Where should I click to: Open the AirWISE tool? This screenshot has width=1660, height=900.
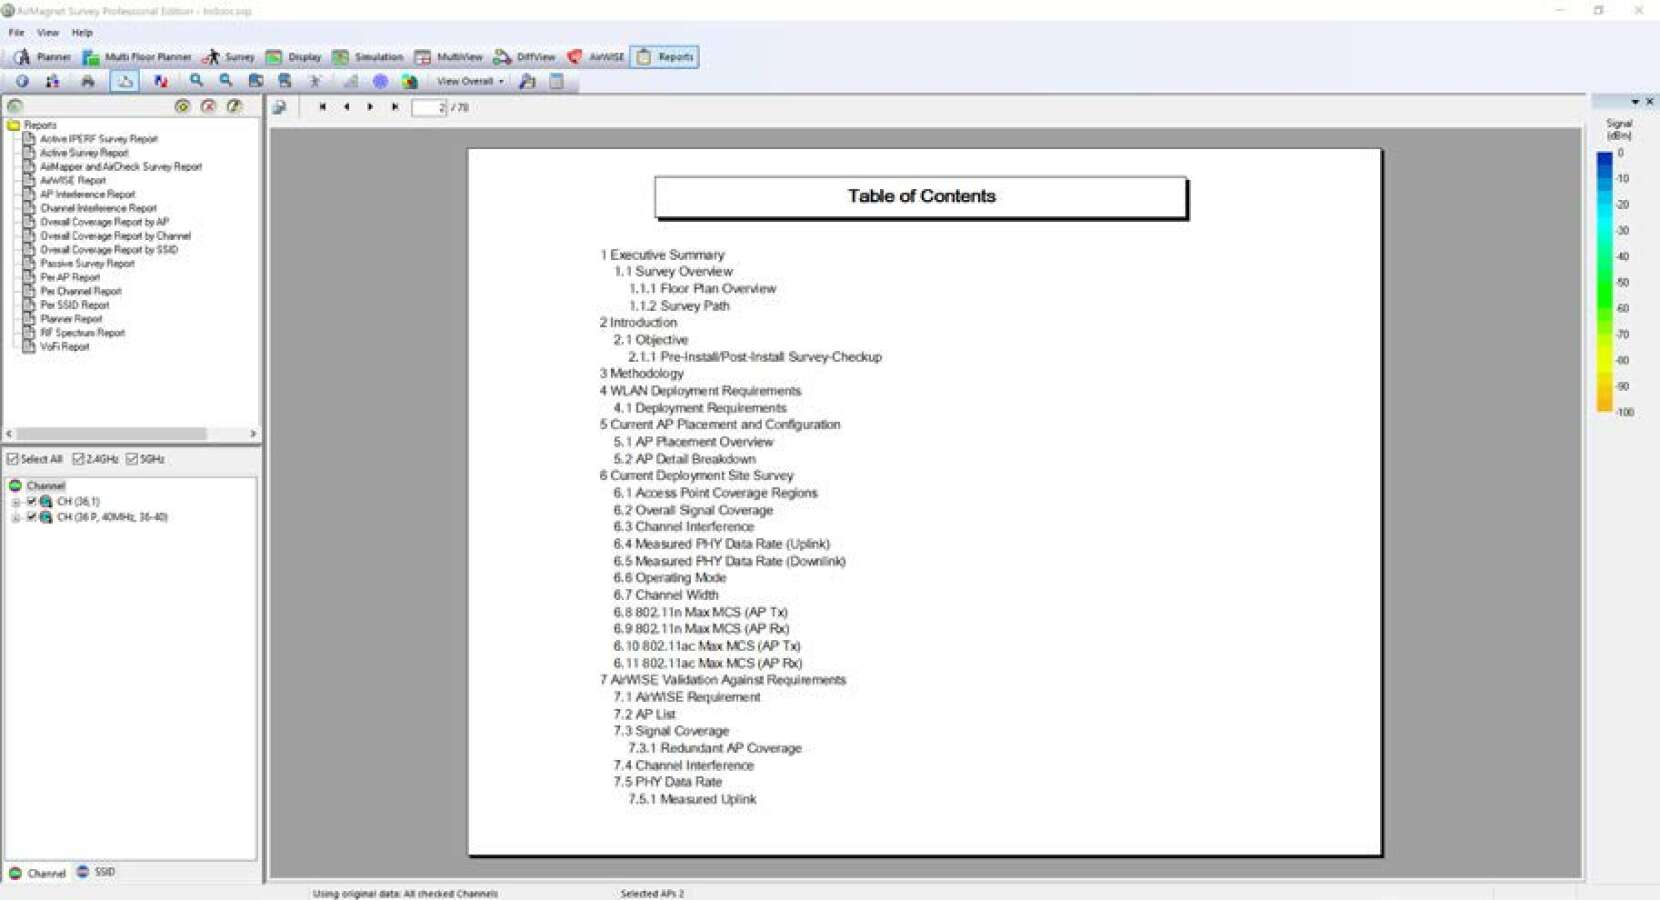click(x=596, y=57)
